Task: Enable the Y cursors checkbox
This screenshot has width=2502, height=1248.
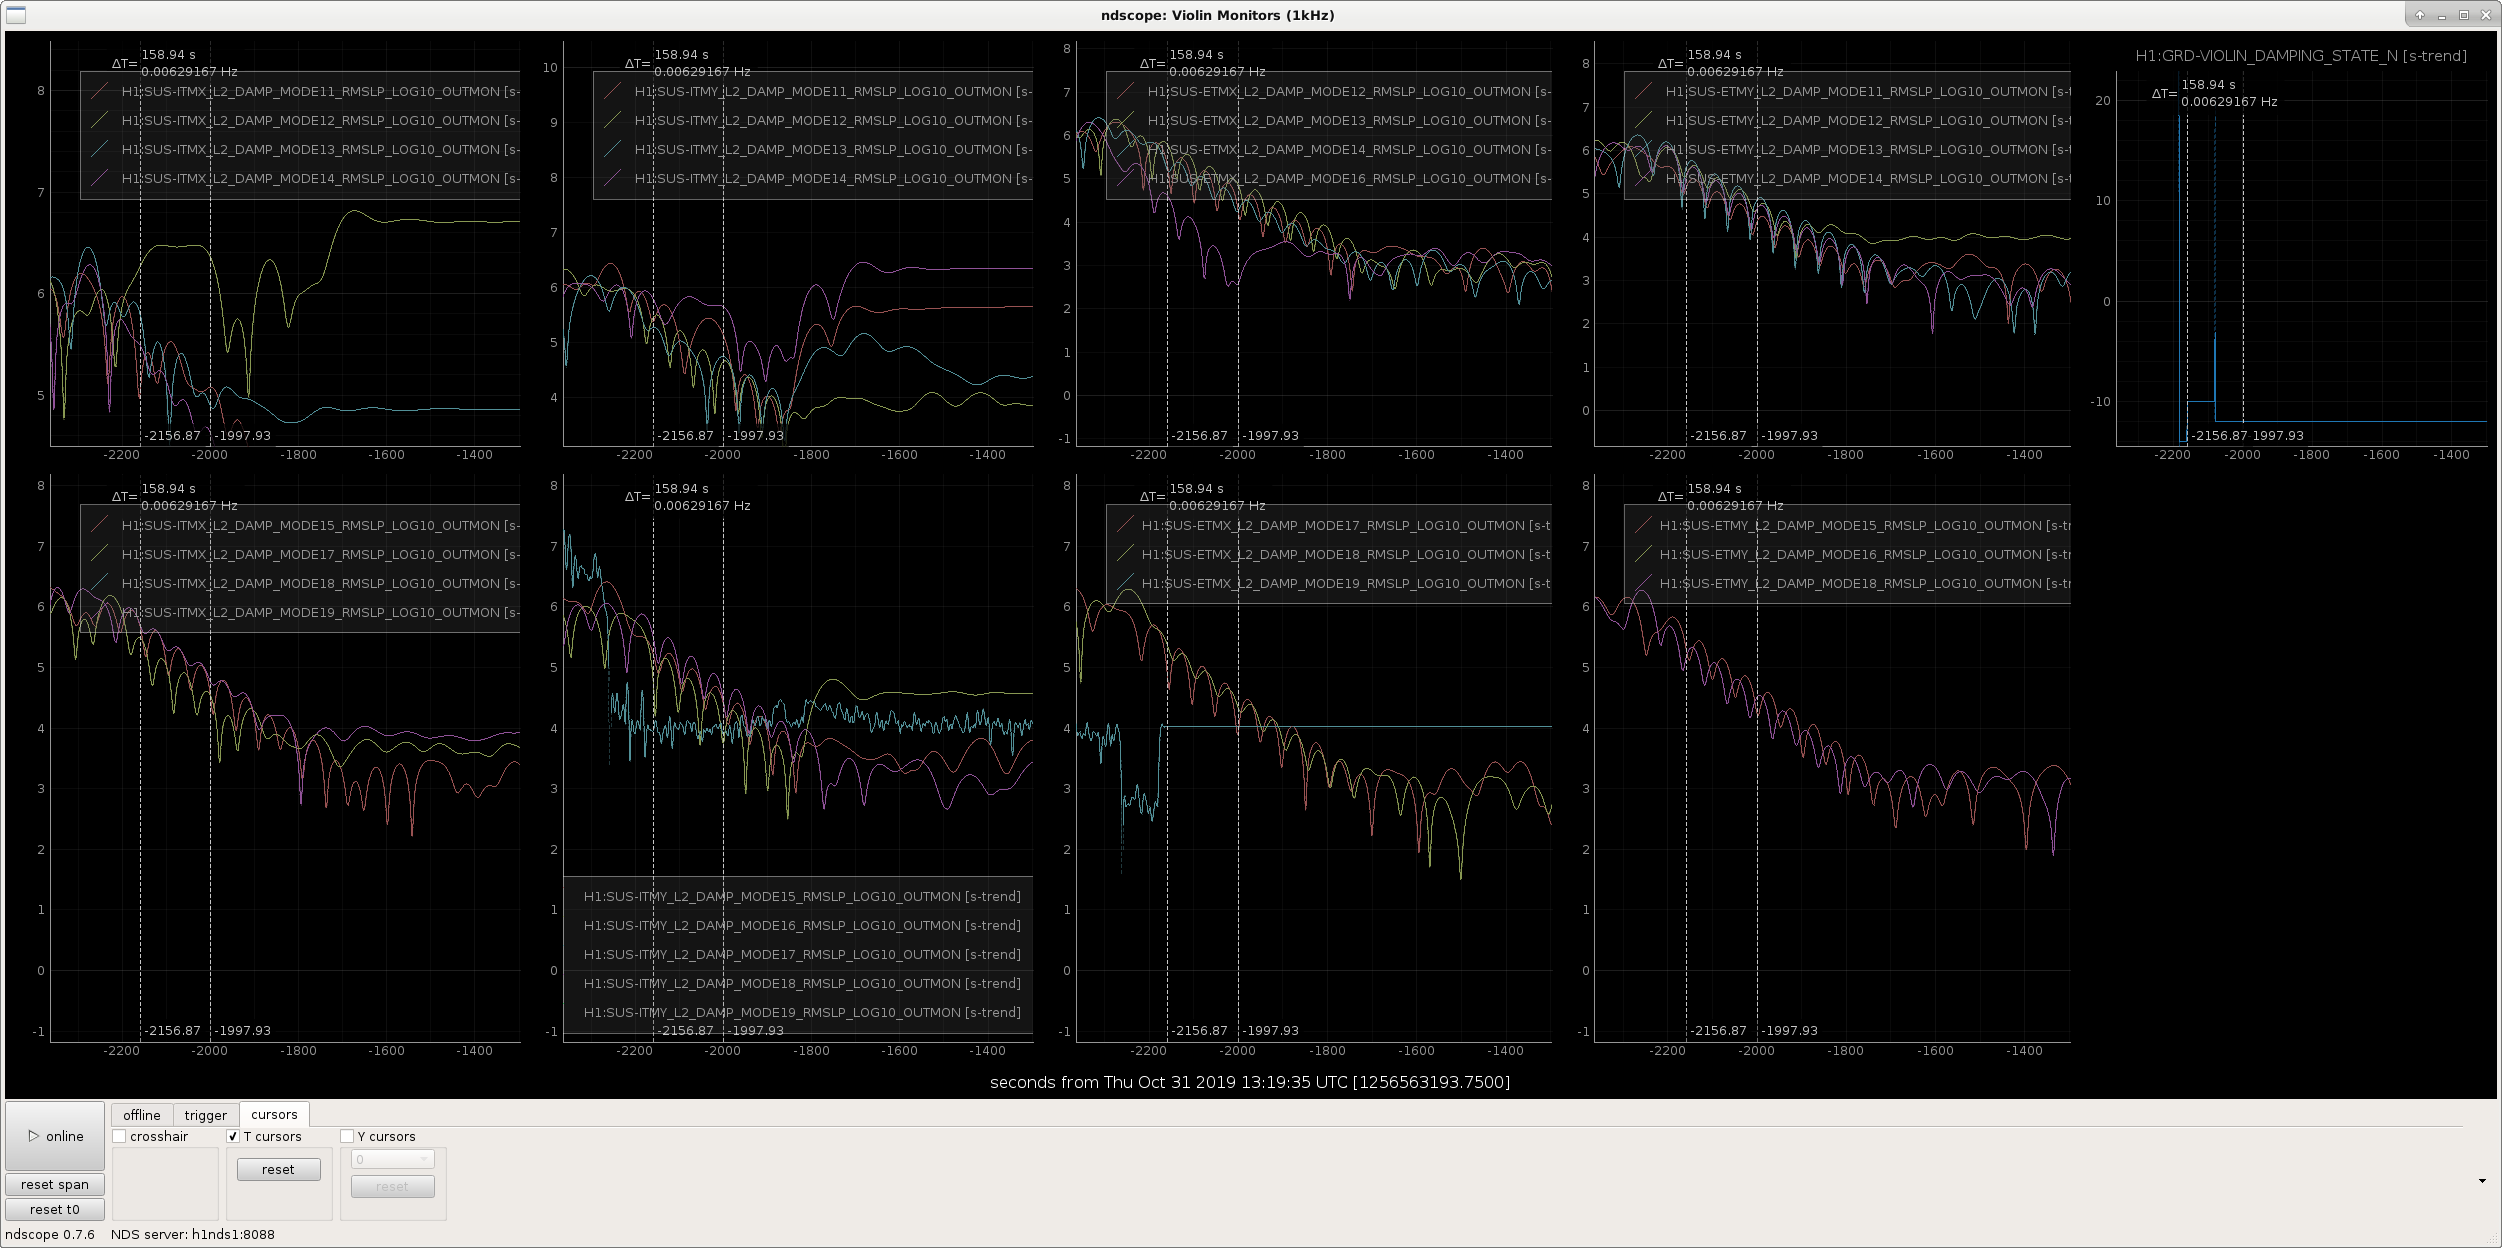Action: coord(347,1136)
